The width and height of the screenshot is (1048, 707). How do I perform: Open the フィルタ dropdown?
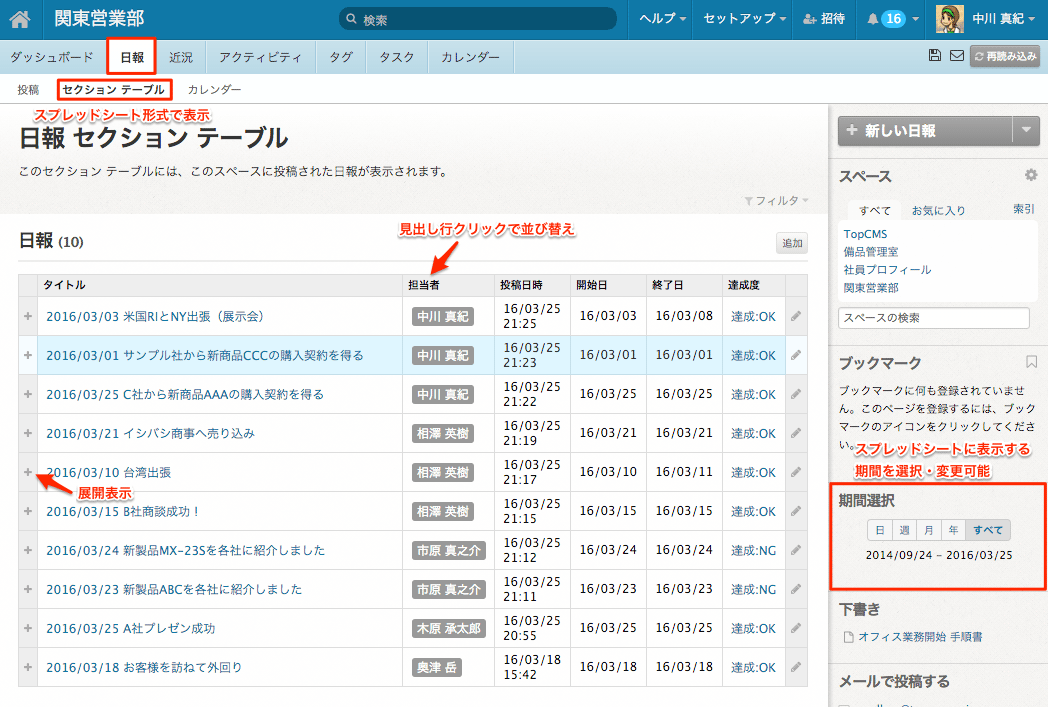pyautogui.click(x=776, y=201)
